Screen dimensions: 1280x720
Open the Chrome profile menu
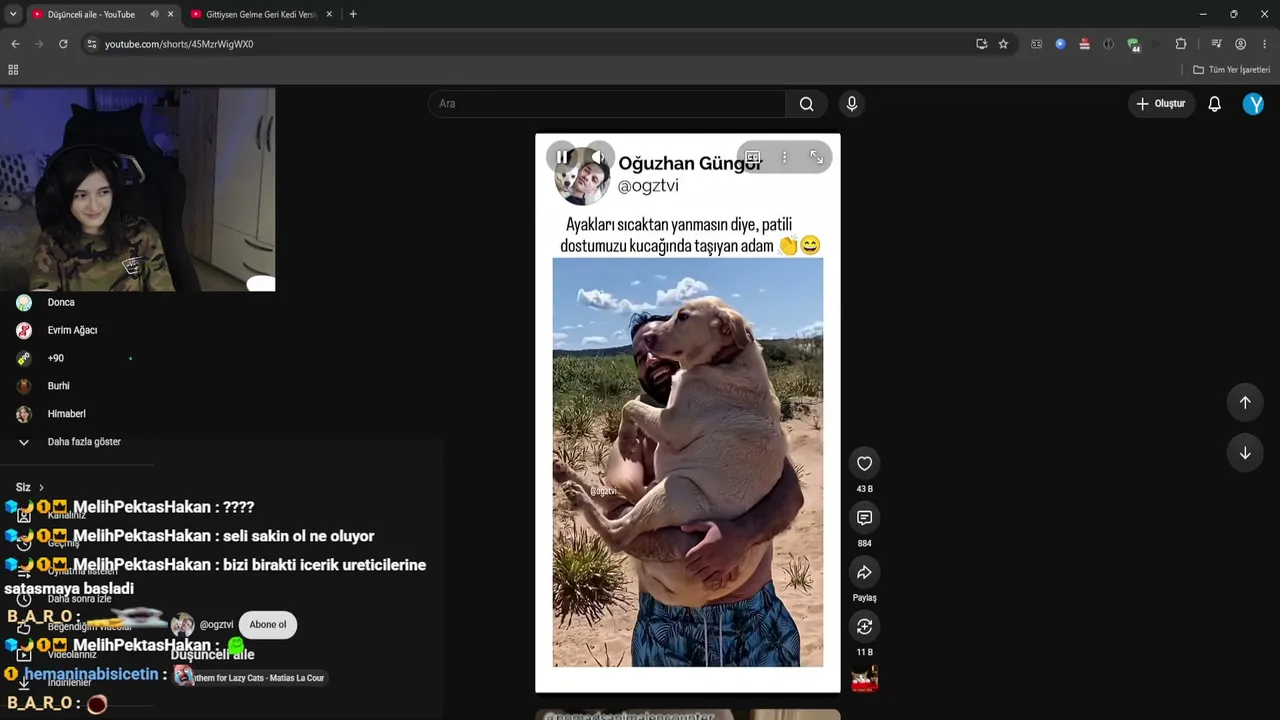[1240, 44]
